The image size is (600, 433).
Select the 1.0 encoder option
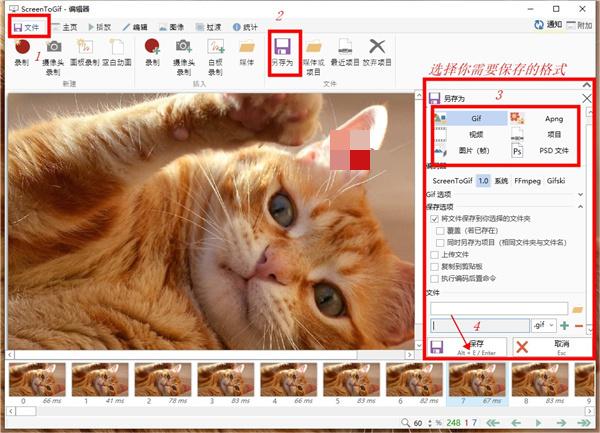tap(483, 181)
